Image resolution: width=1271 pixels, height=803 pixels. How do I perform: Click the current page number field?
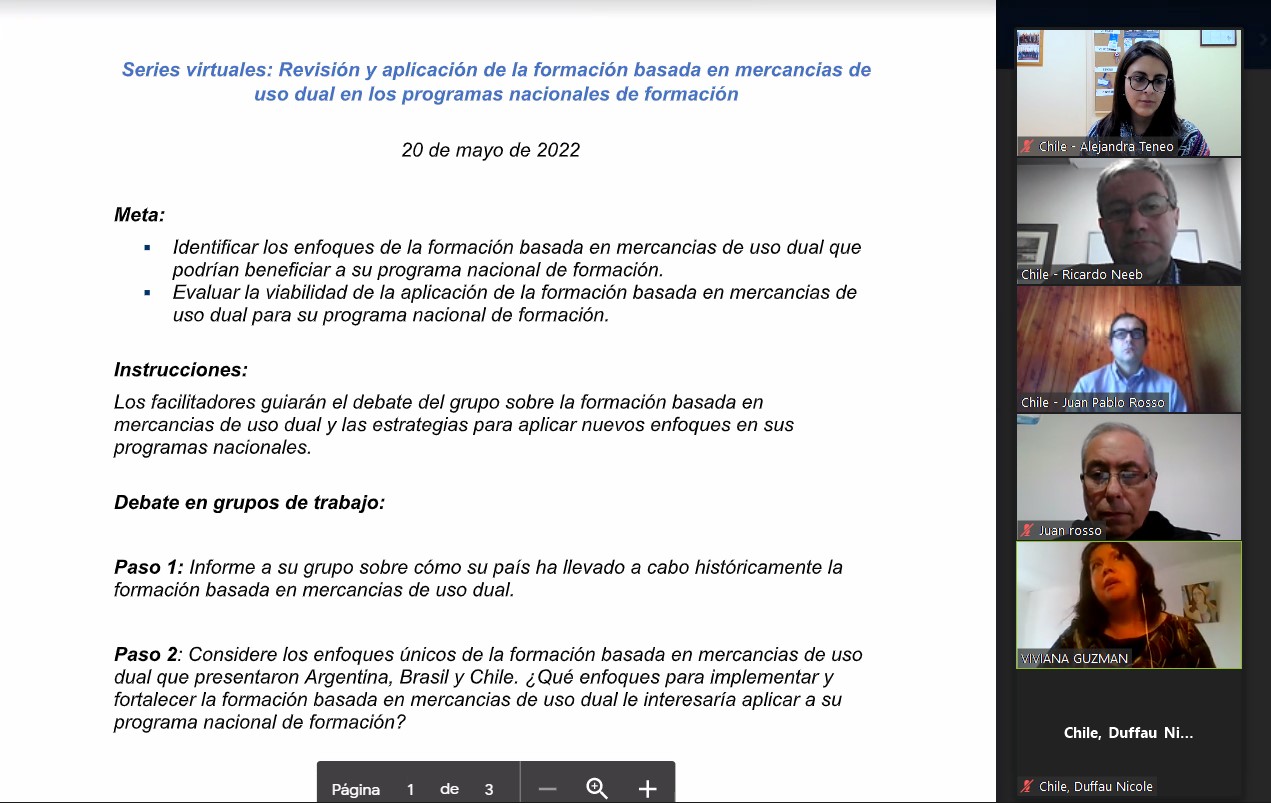point(410,789)
